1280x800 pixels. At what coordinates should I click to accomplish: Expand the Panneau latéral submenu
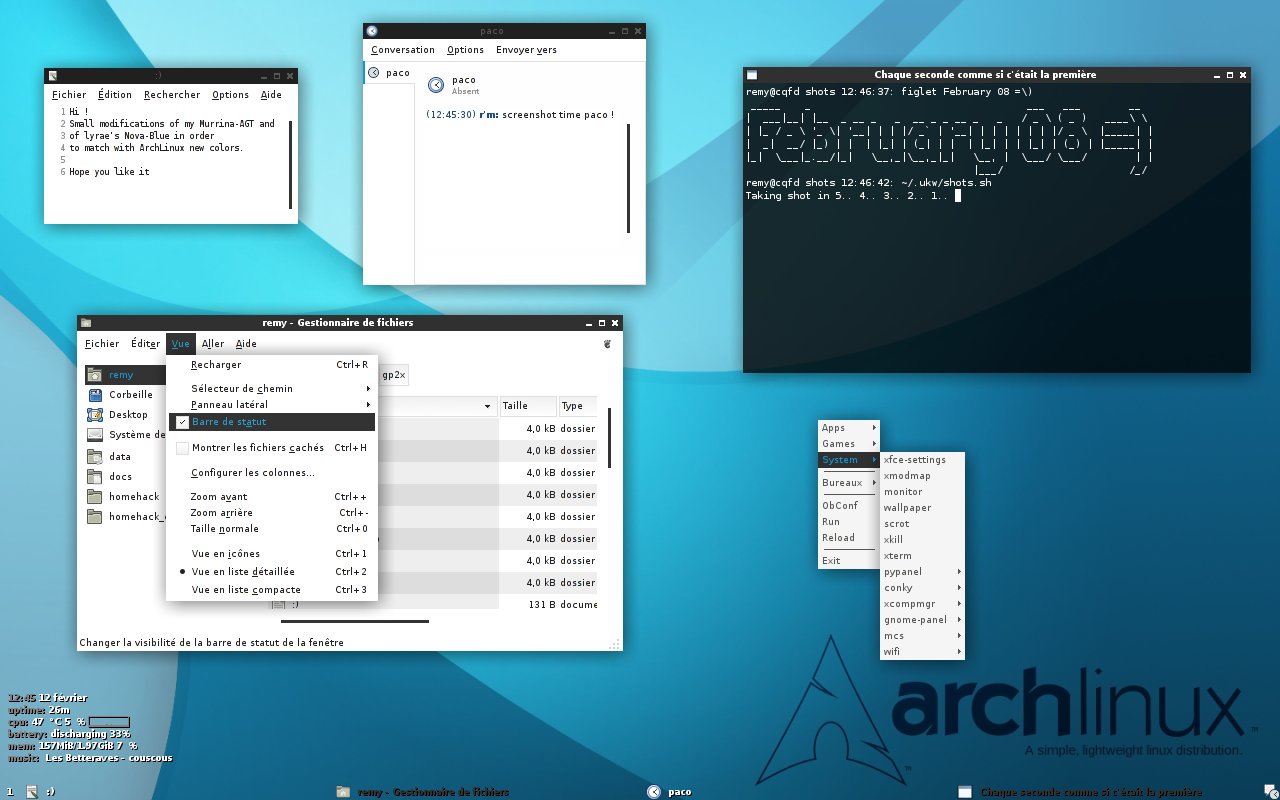coord(271,405)
